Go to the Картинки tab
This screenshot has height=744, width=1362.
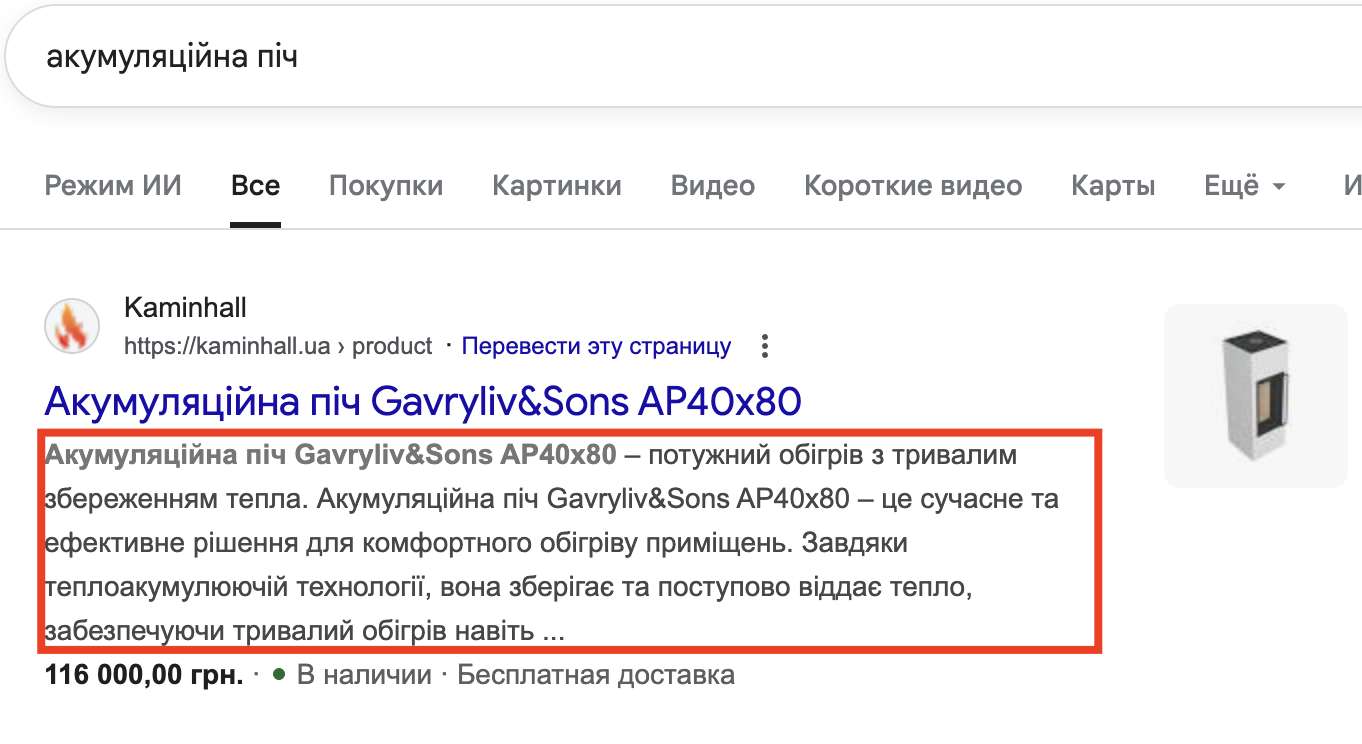pyautogui.click(x=556, y=186)
